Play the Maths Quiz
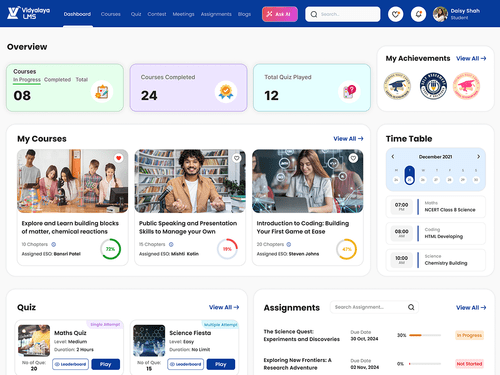This screenshot has width=500, height=375. coord(106,364)
